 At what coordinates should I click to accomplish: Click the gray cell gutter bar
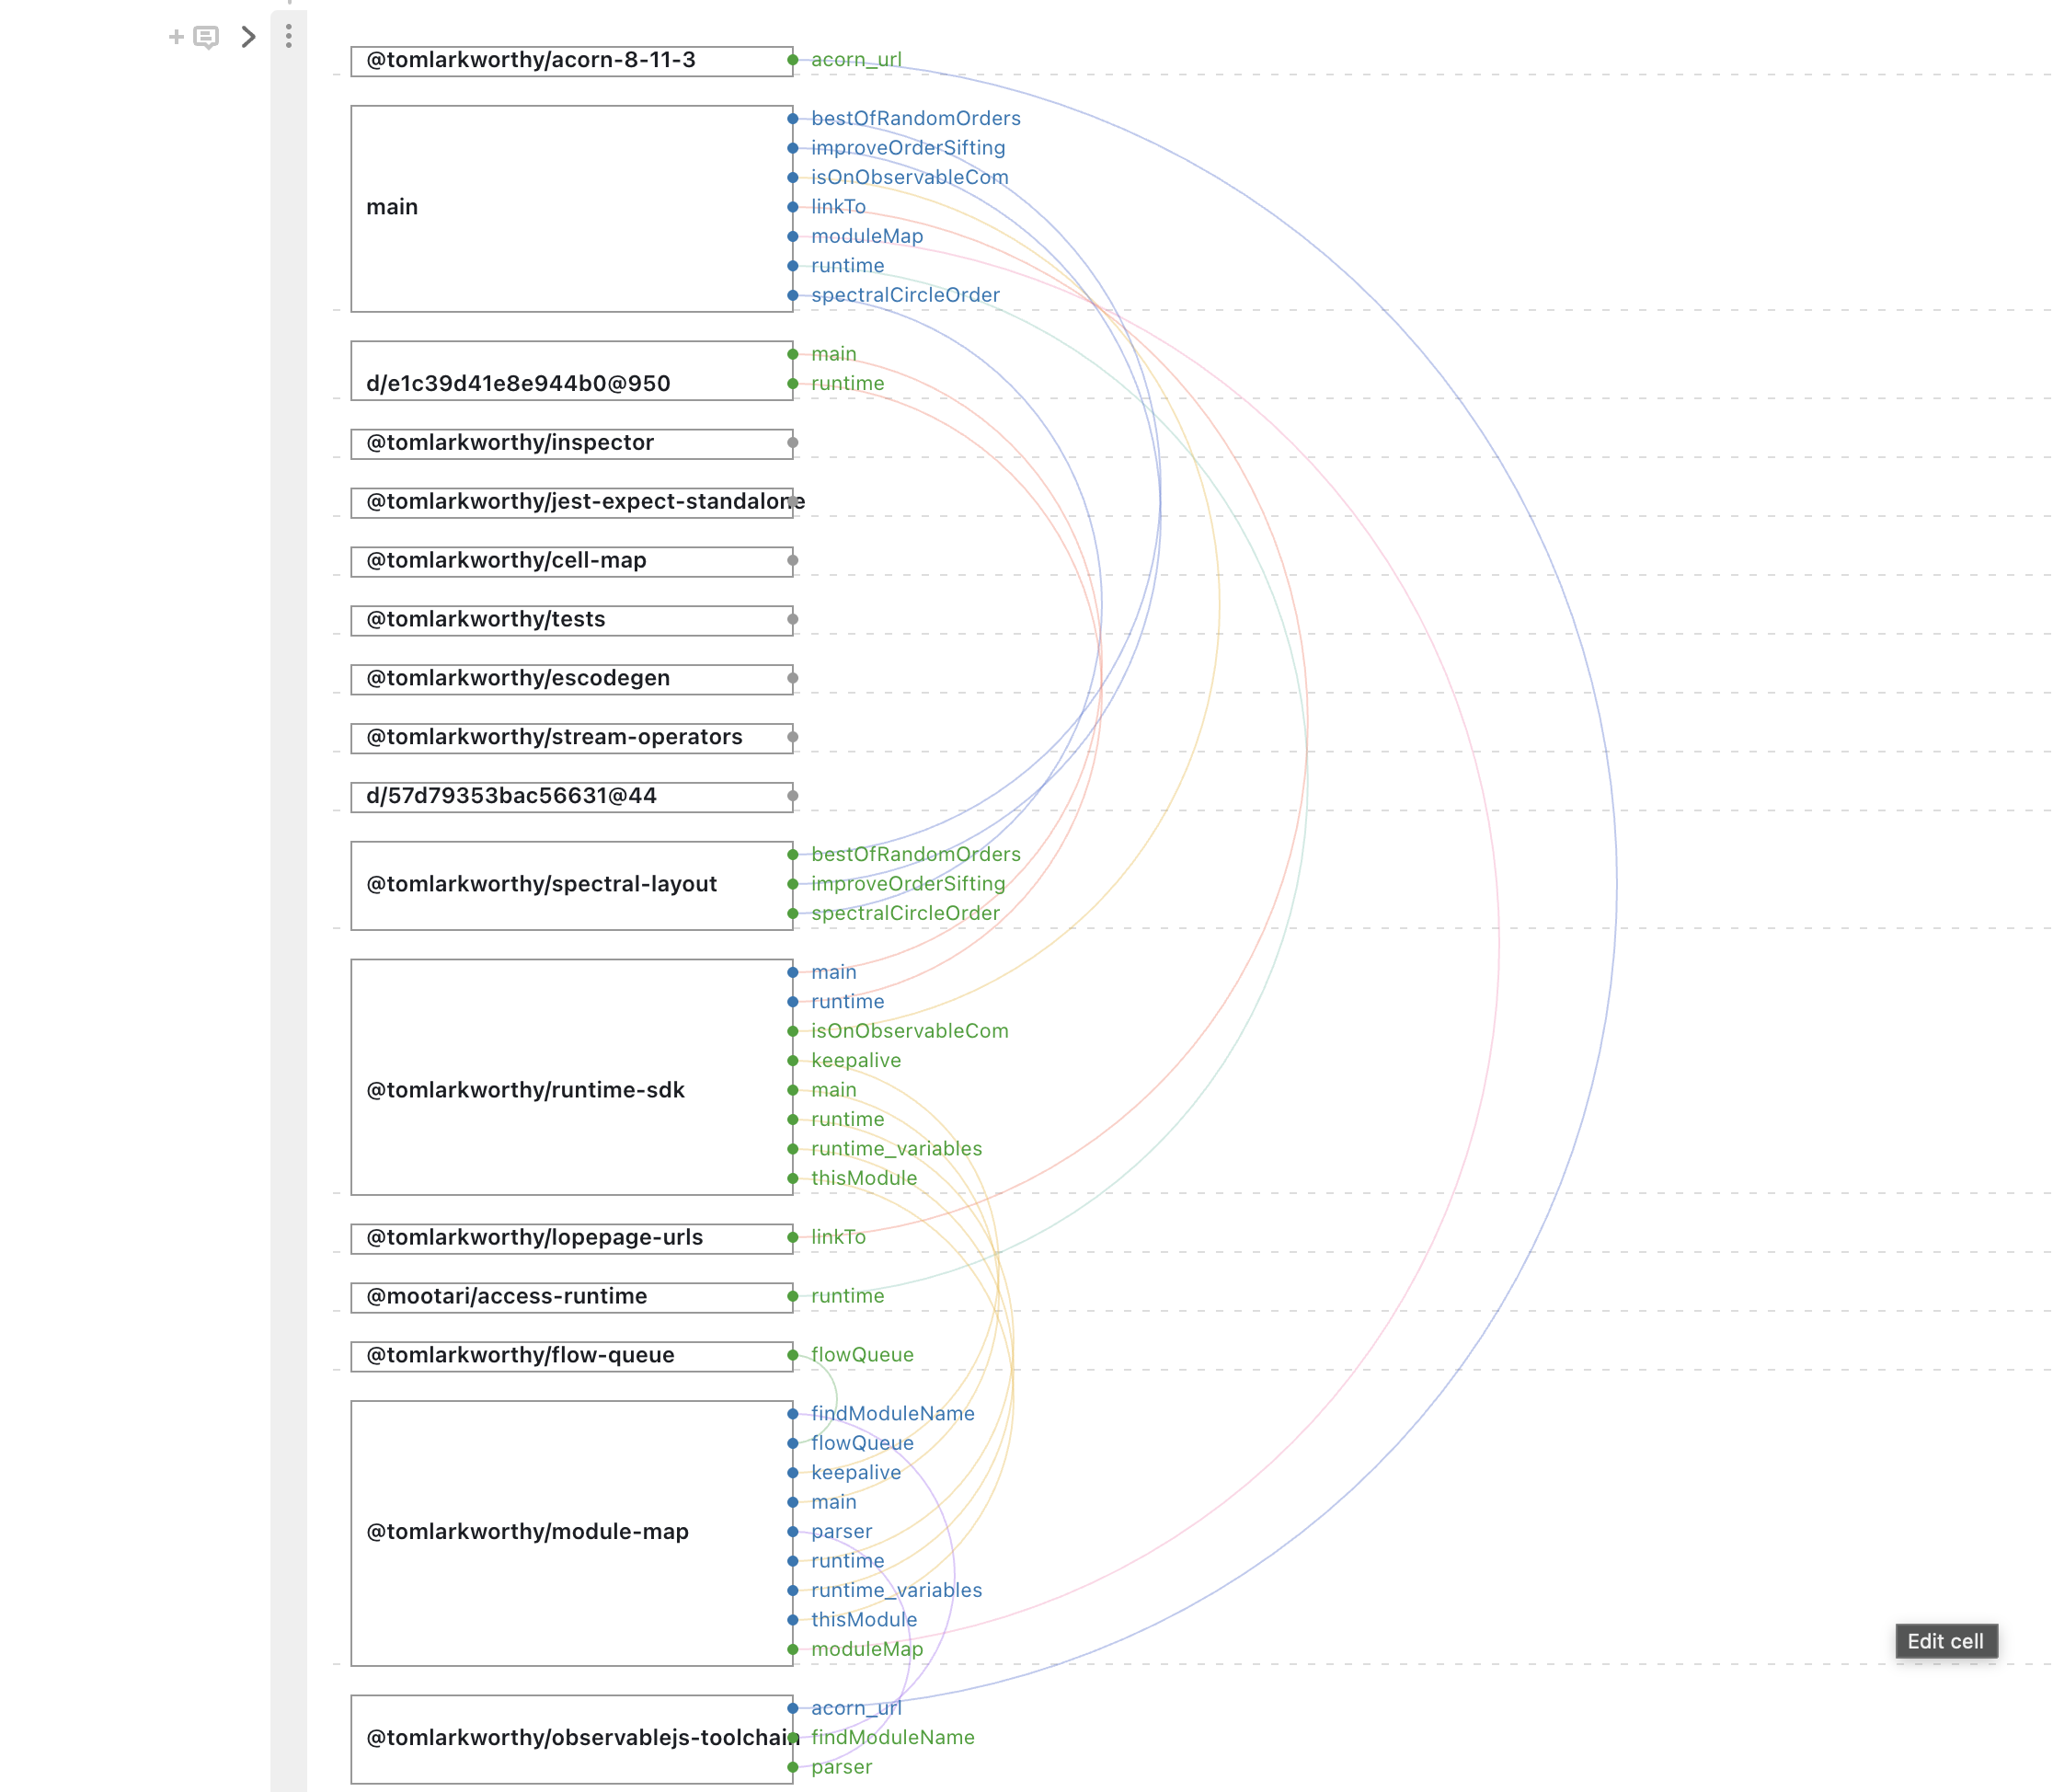(x=288, y=900)
